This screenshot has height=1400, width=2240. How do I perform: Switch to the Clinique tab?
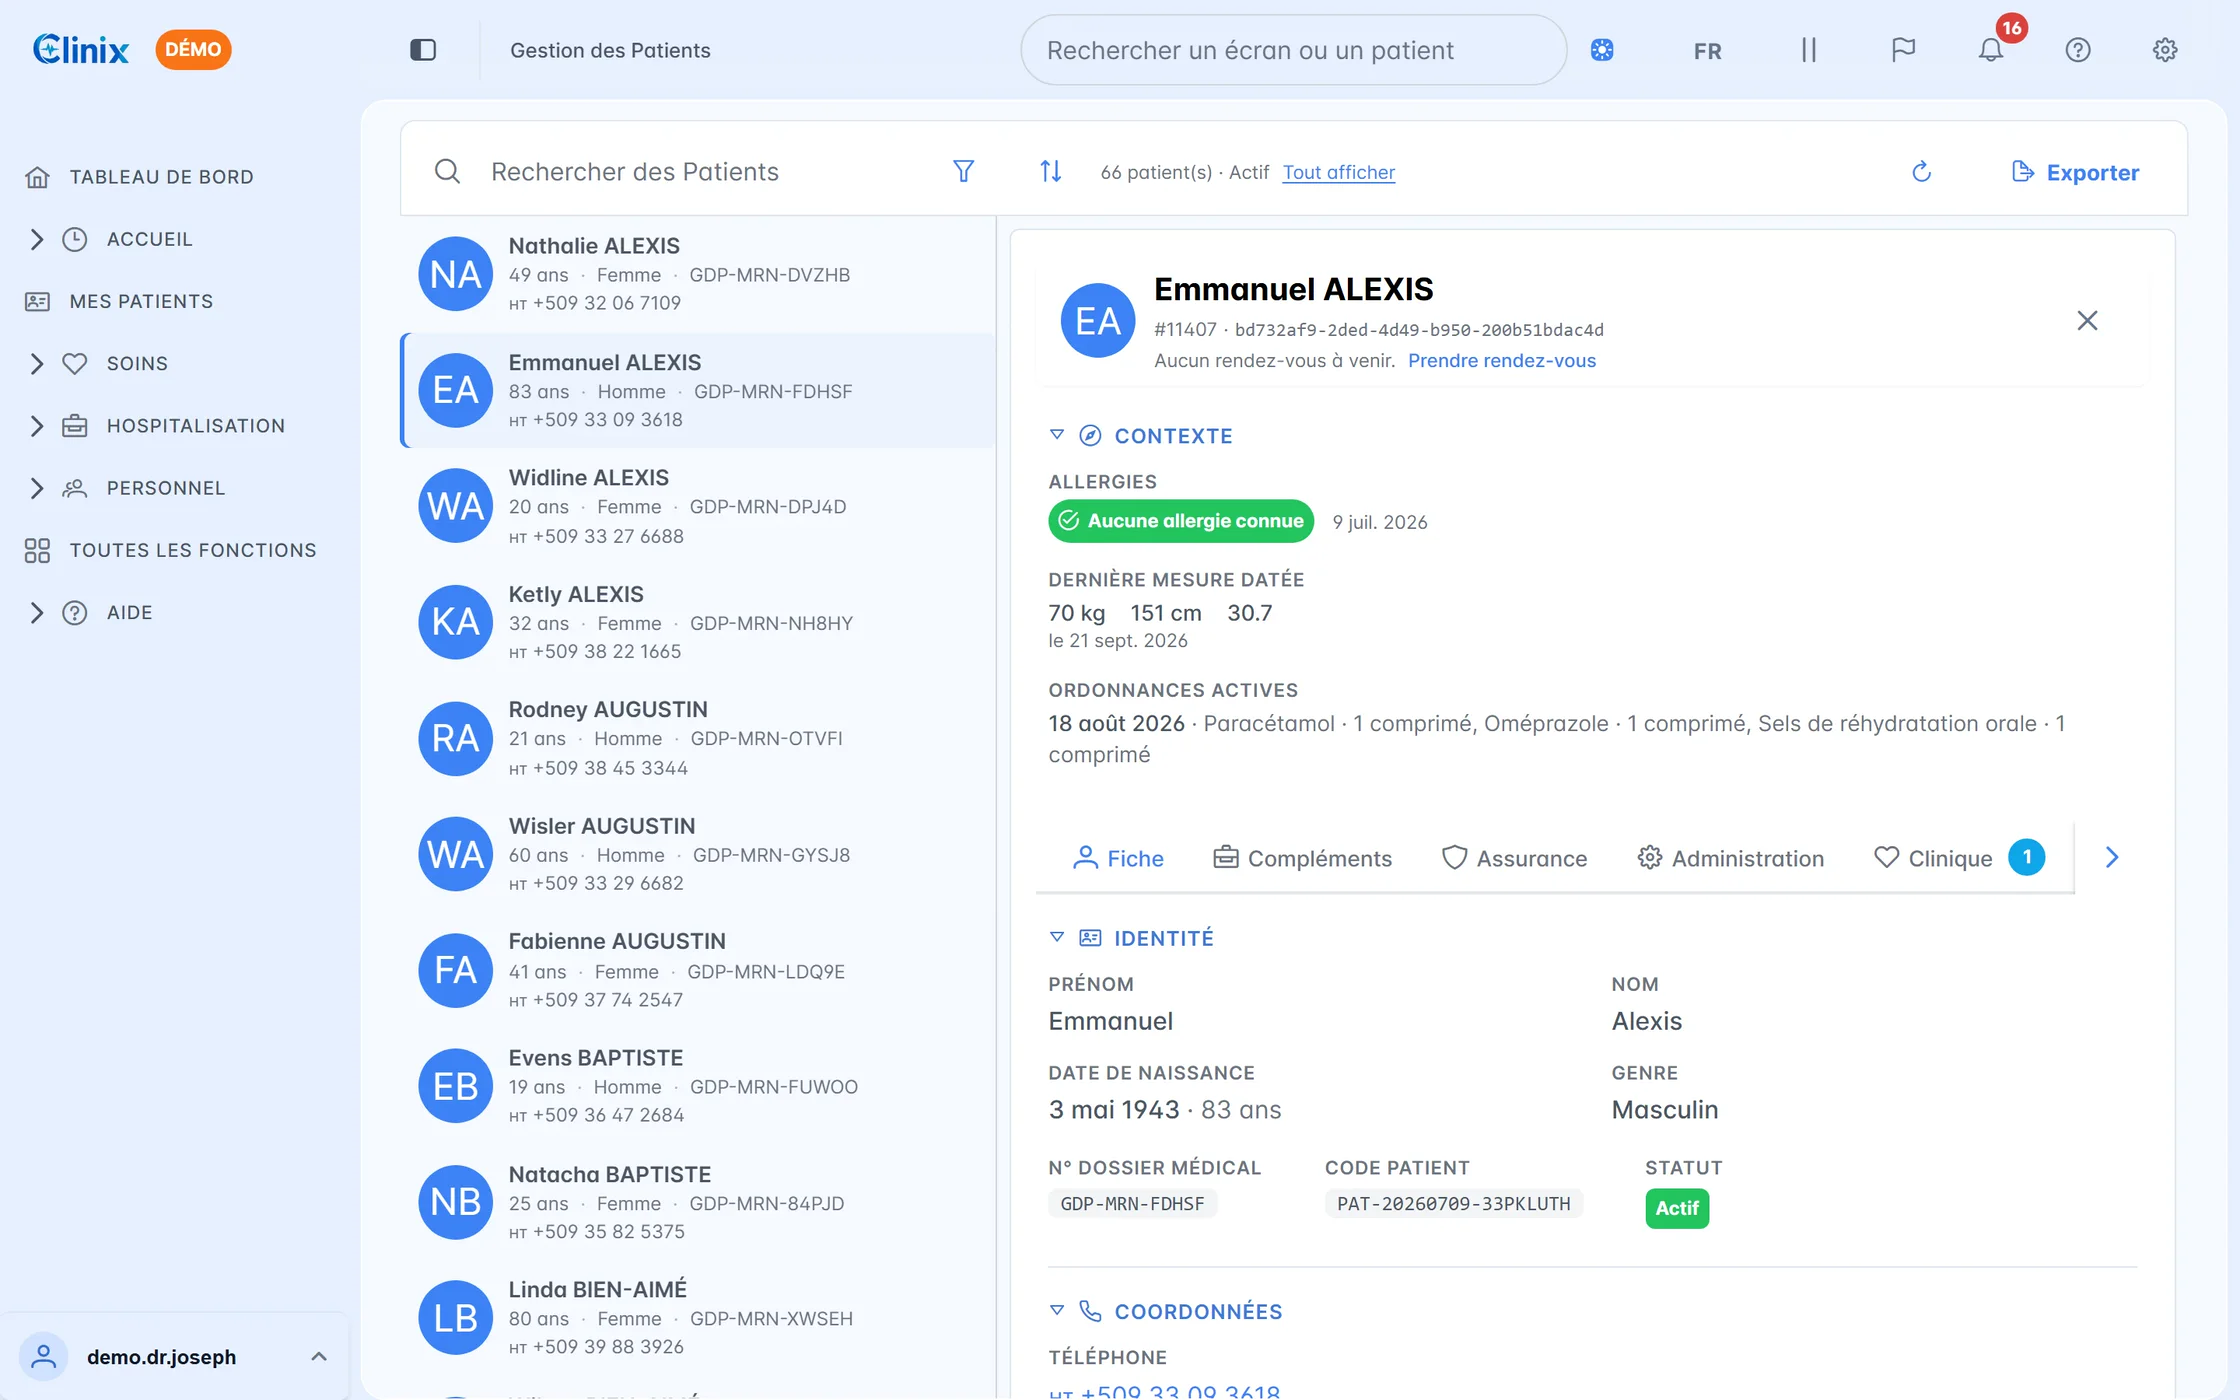click(x=1958, y=858)
